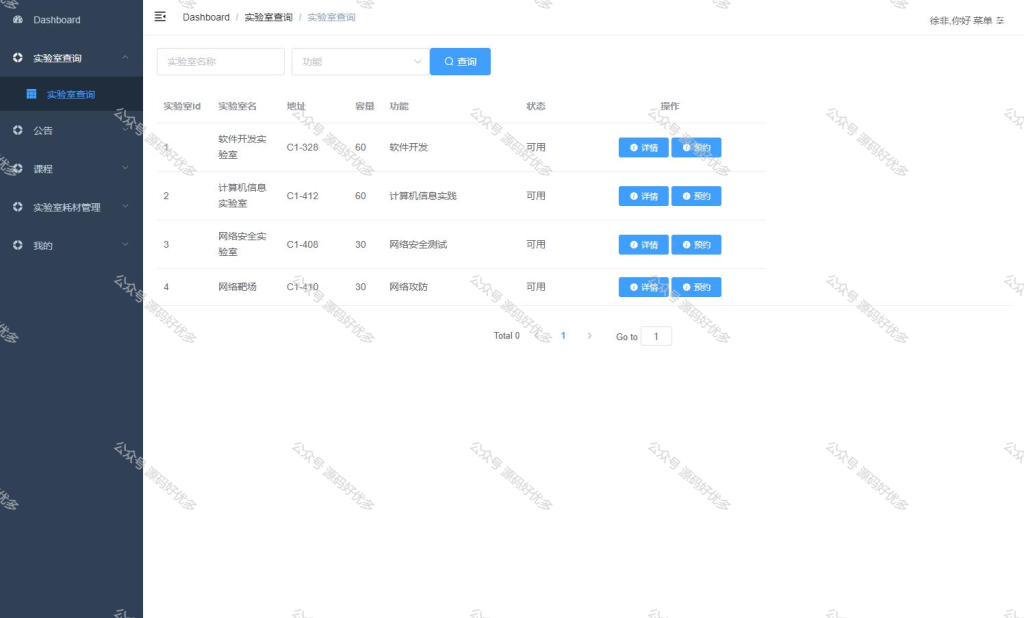Click 预约 for 计算机信息实验室
Viewport: 1024px width, 618px height.
(696, 196)
